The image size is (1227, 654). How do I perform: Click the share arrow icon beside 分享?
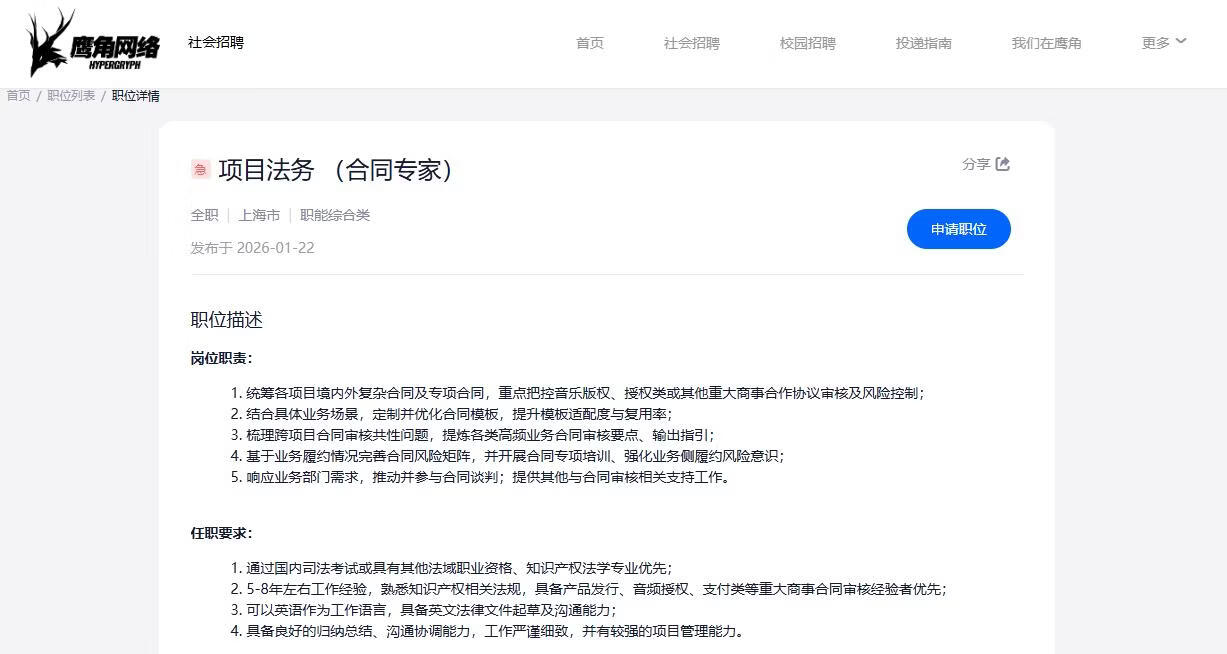1003,164
